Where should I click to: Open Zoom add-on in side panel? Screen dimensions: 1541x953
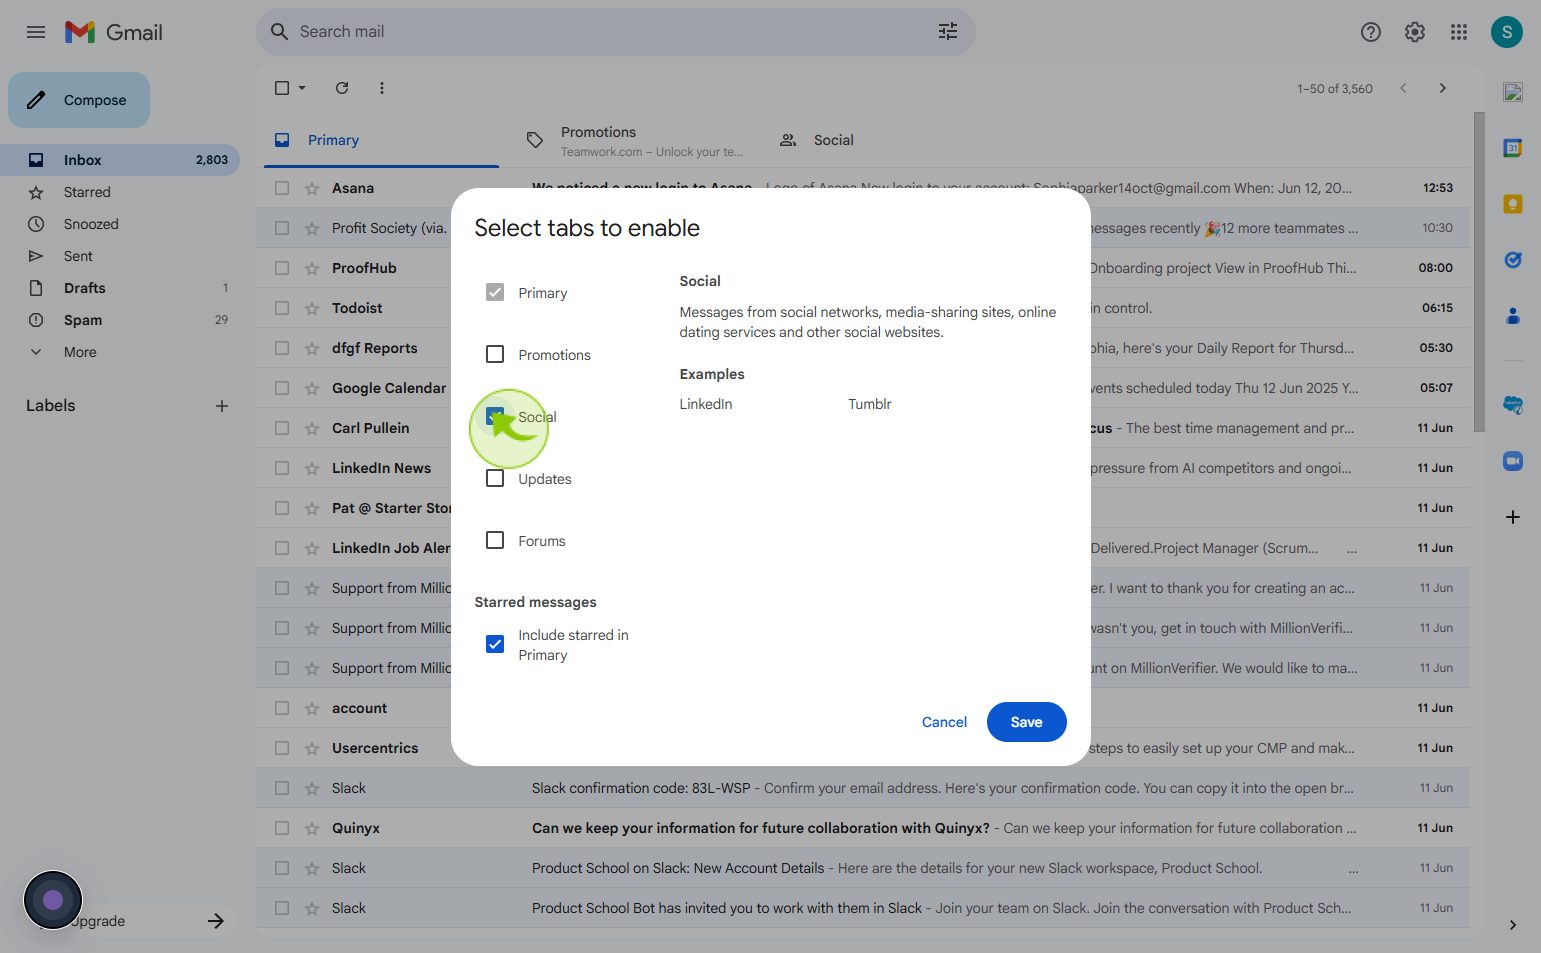click(1513, 460)
